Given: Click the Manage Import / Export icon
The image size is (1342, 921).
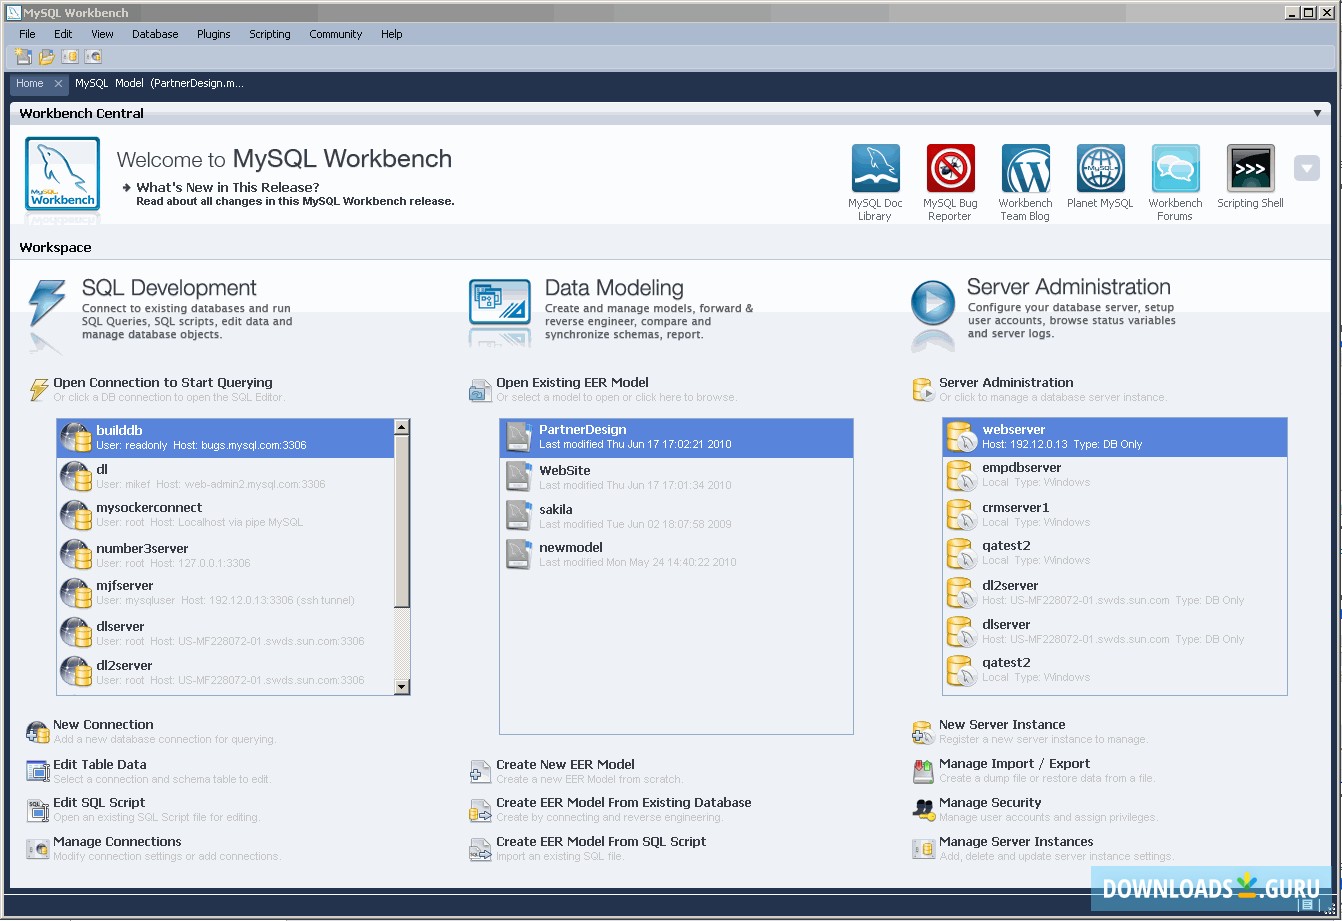Looking at the screenshot, I should (x=923, y=771).
